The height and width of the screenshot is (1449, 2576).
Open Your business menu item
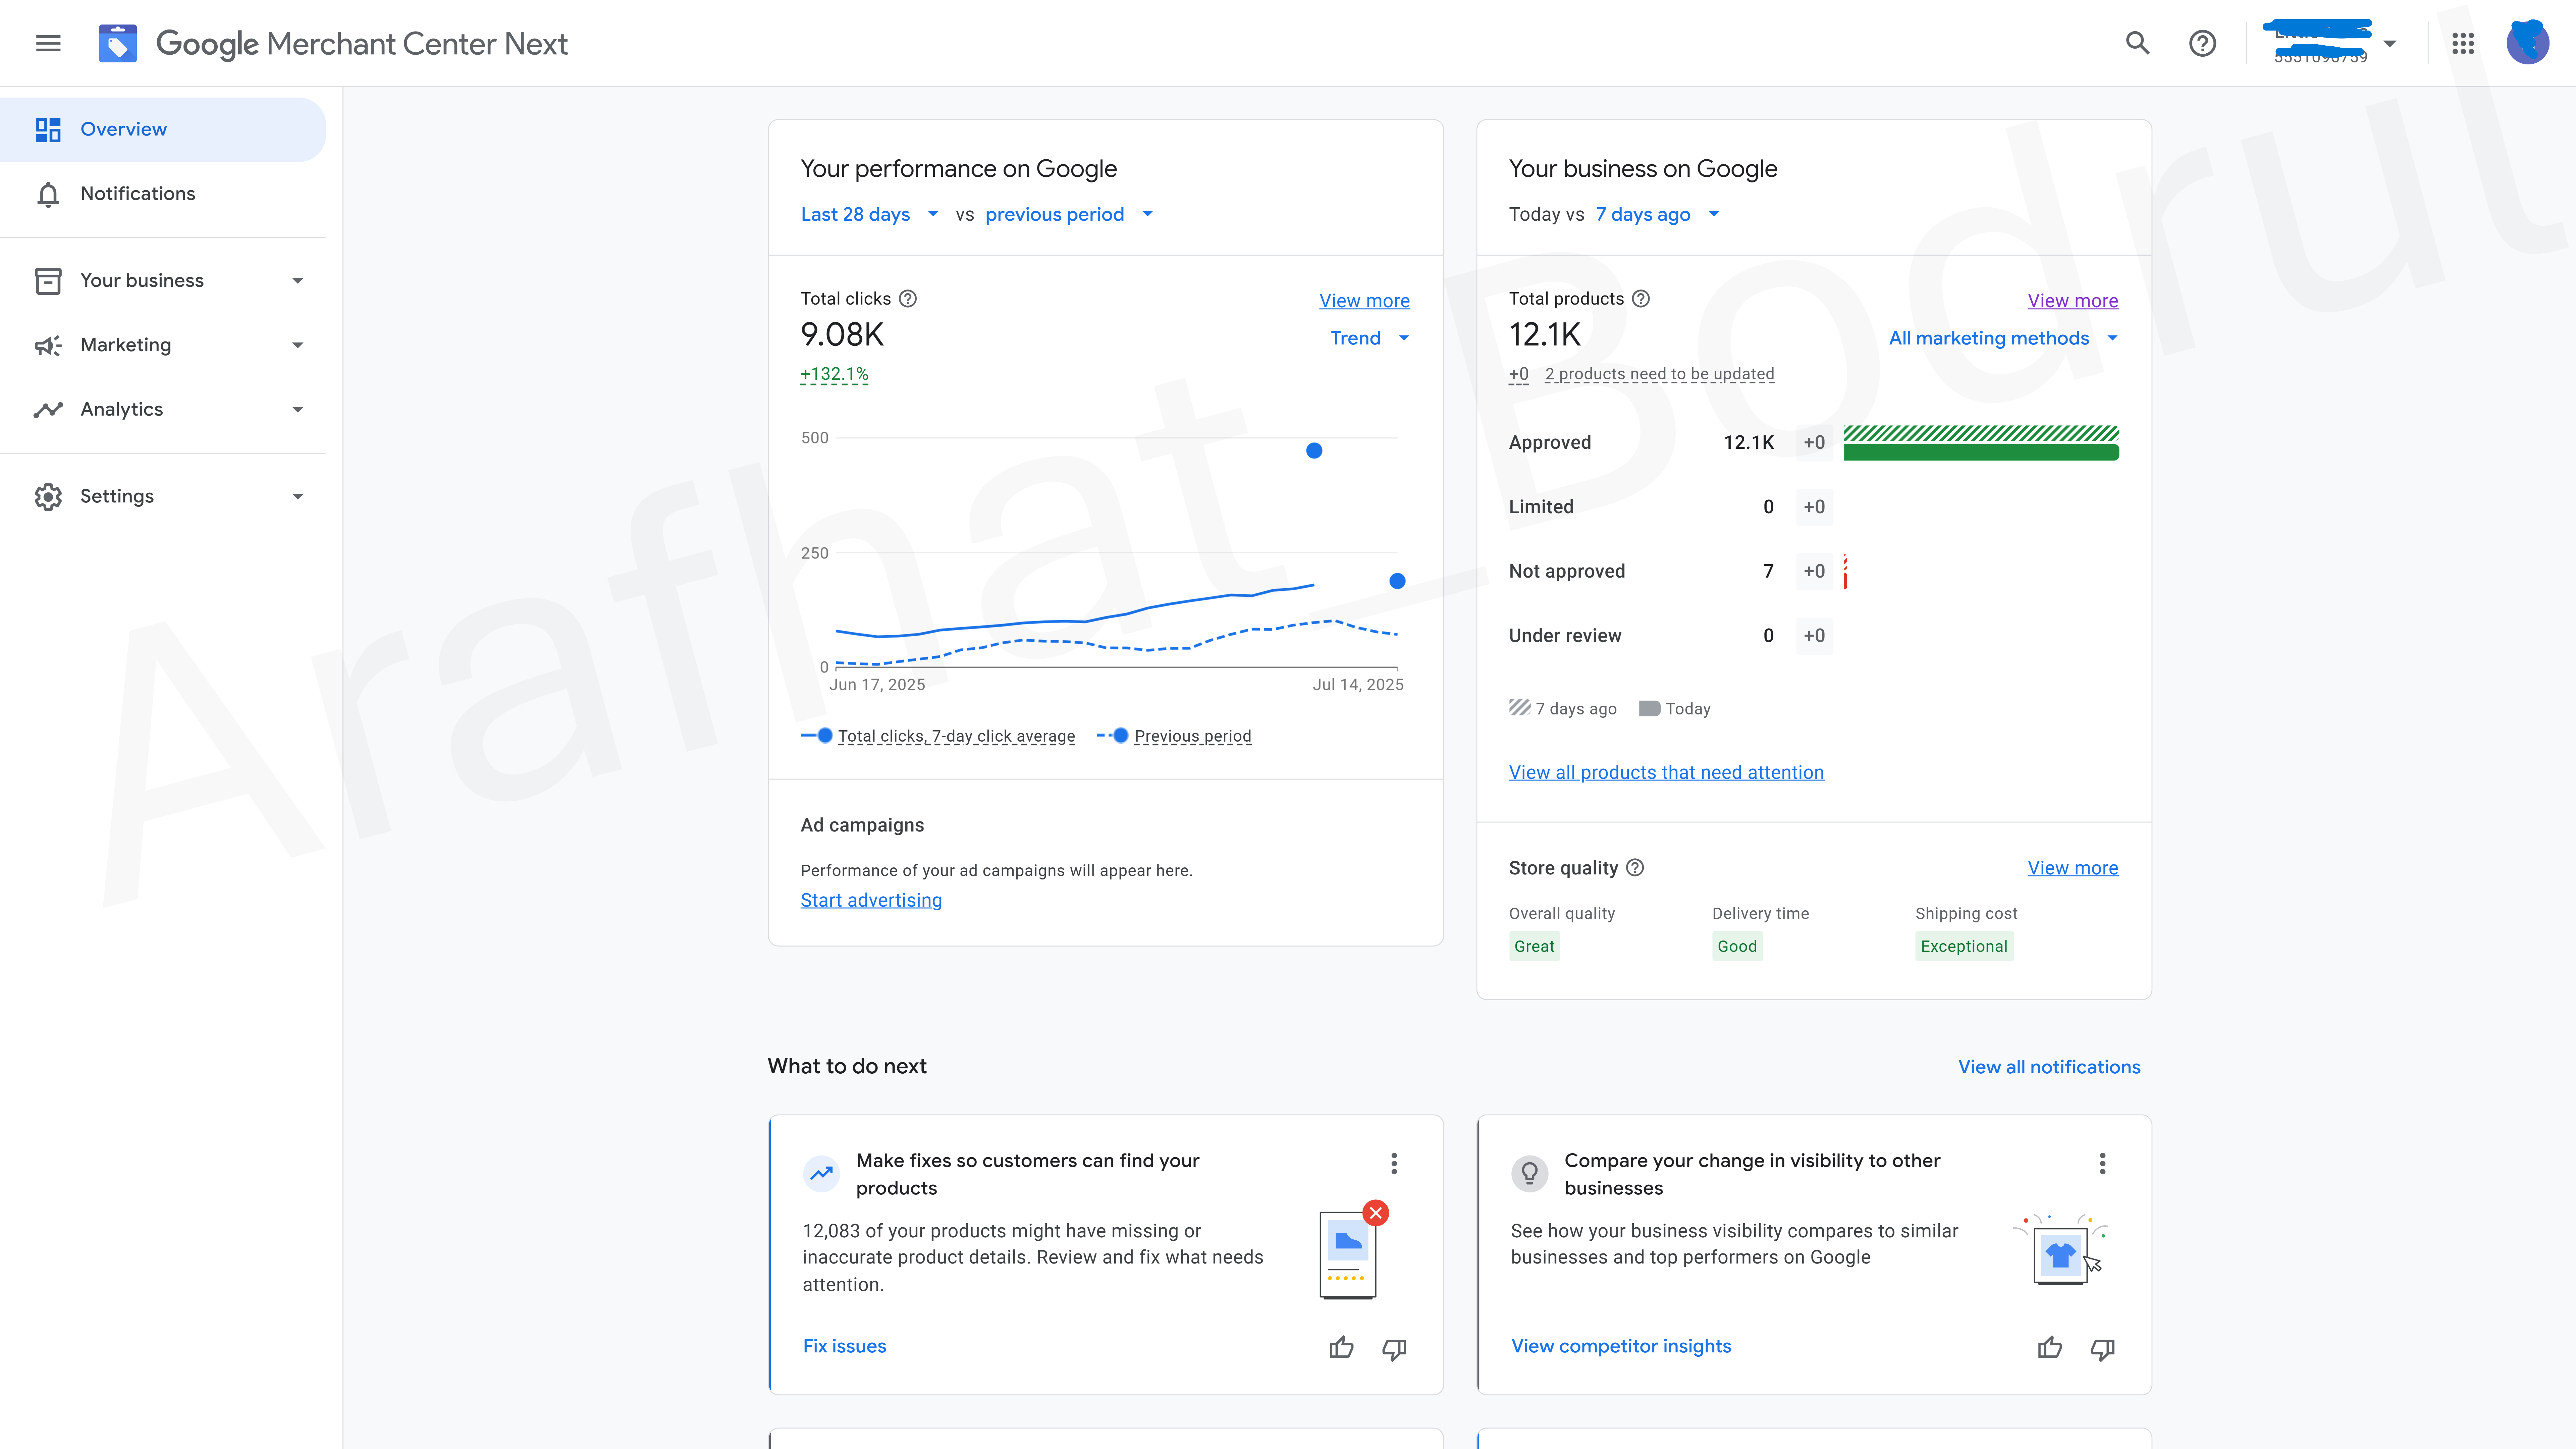coord(163,281)
